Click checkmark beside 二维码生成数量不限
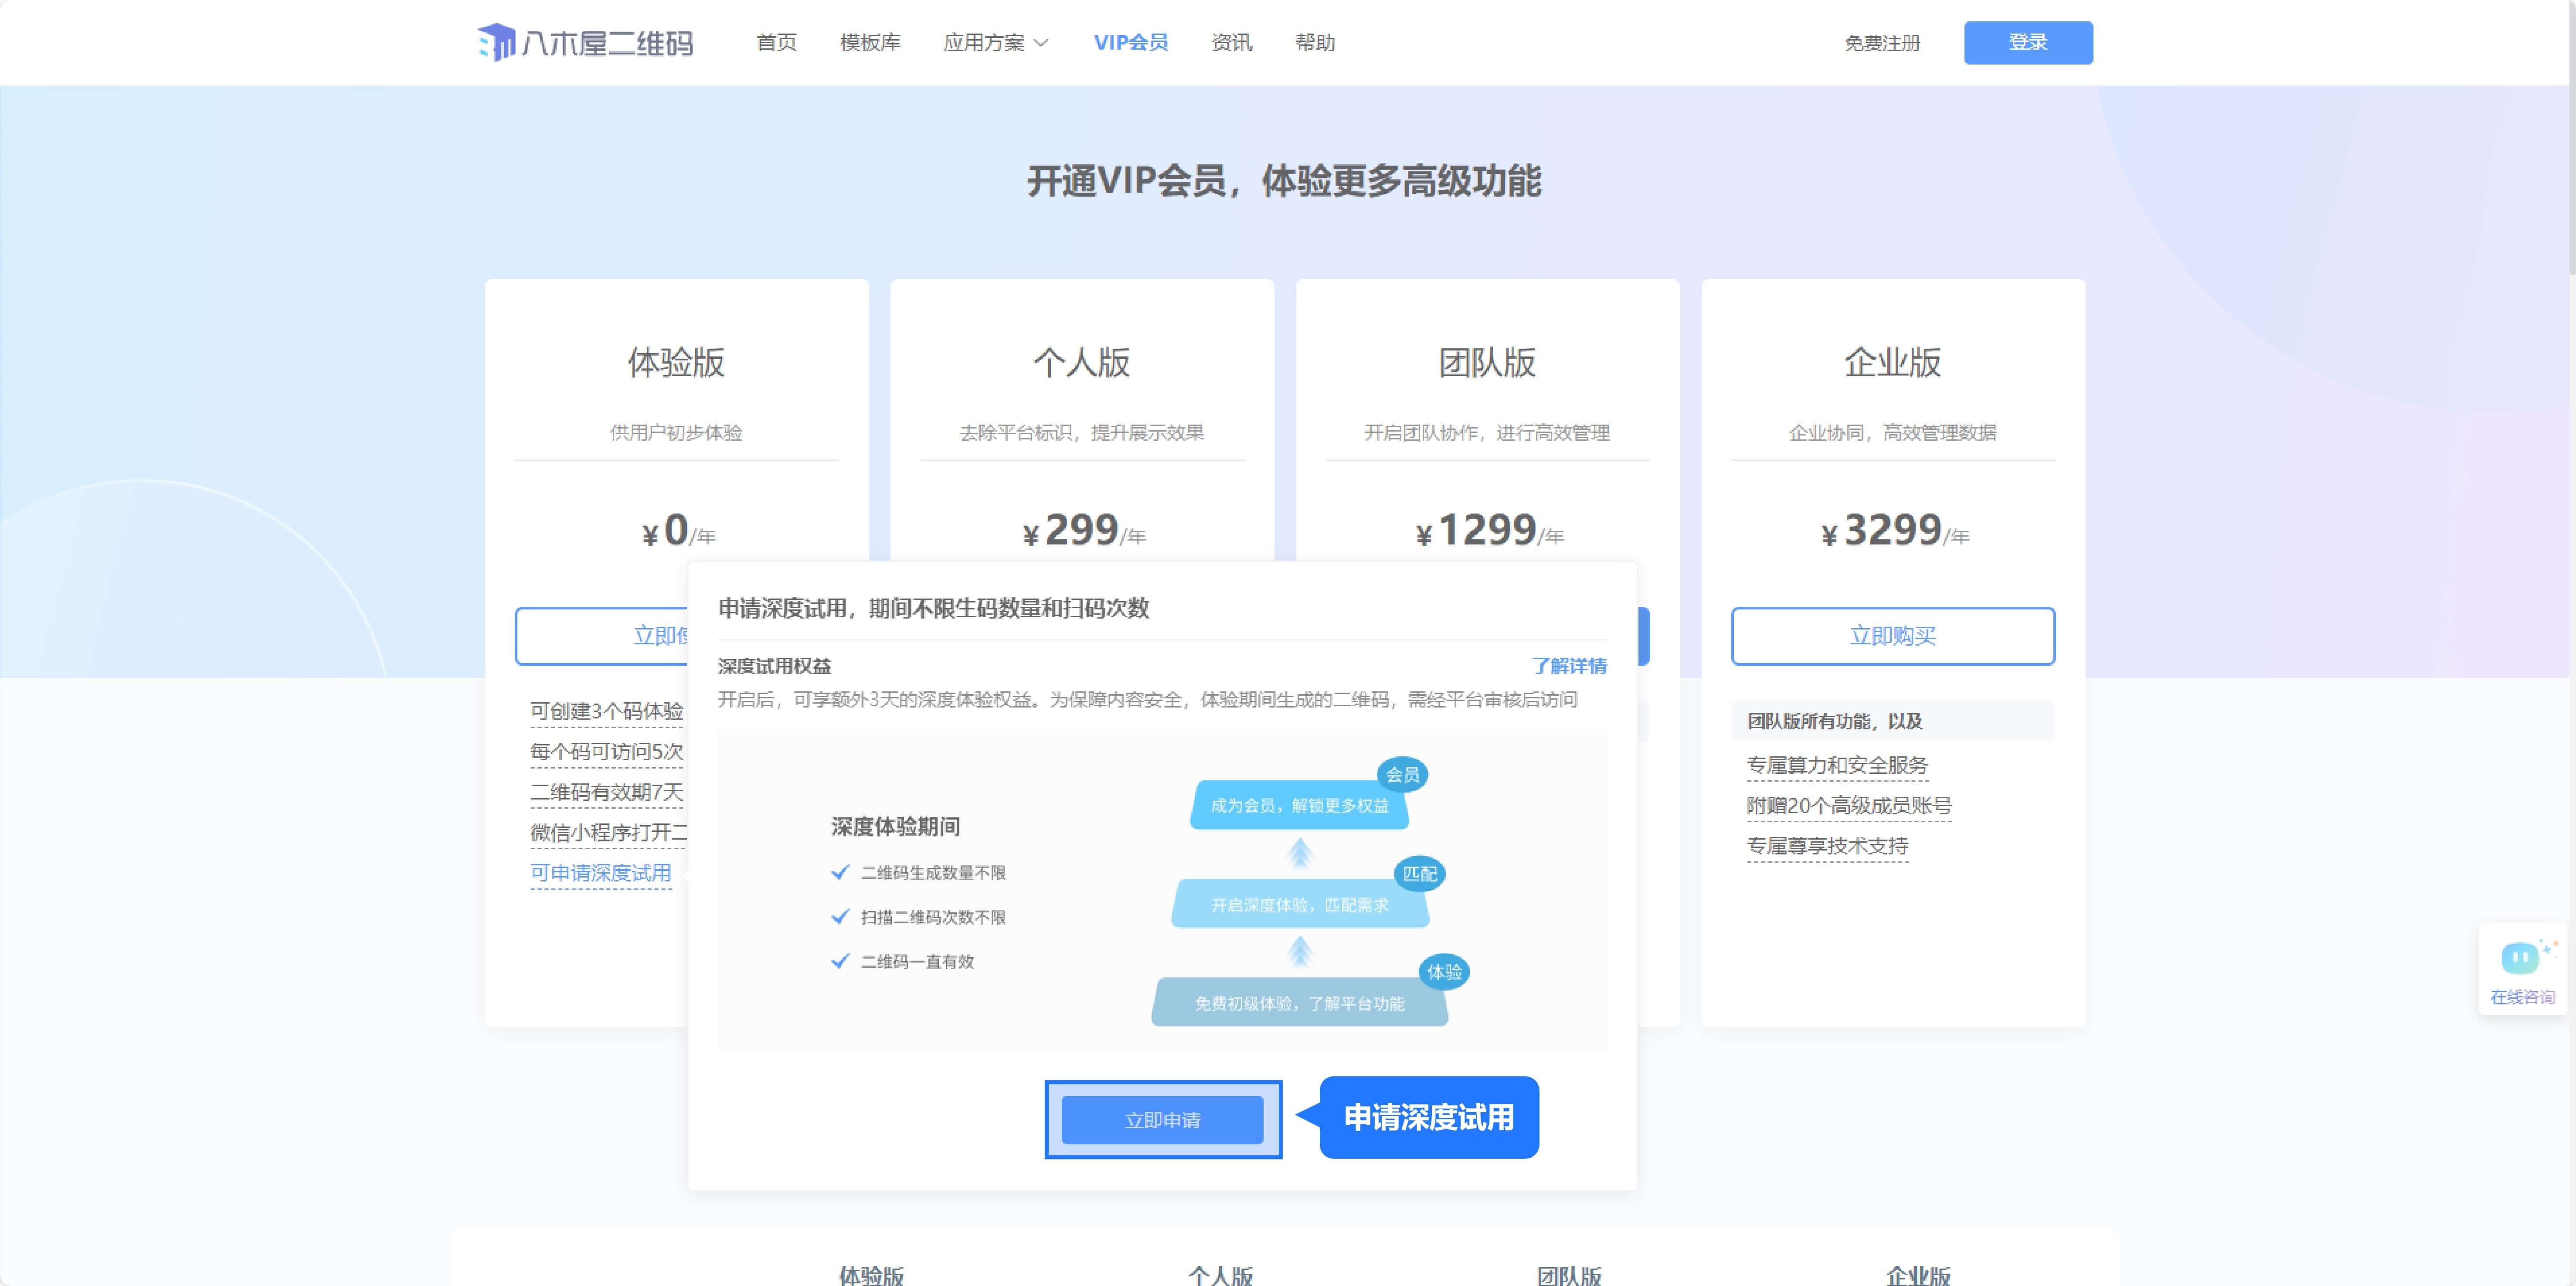This screenshot has width=2576, height=1286. (x=840, y=872)
